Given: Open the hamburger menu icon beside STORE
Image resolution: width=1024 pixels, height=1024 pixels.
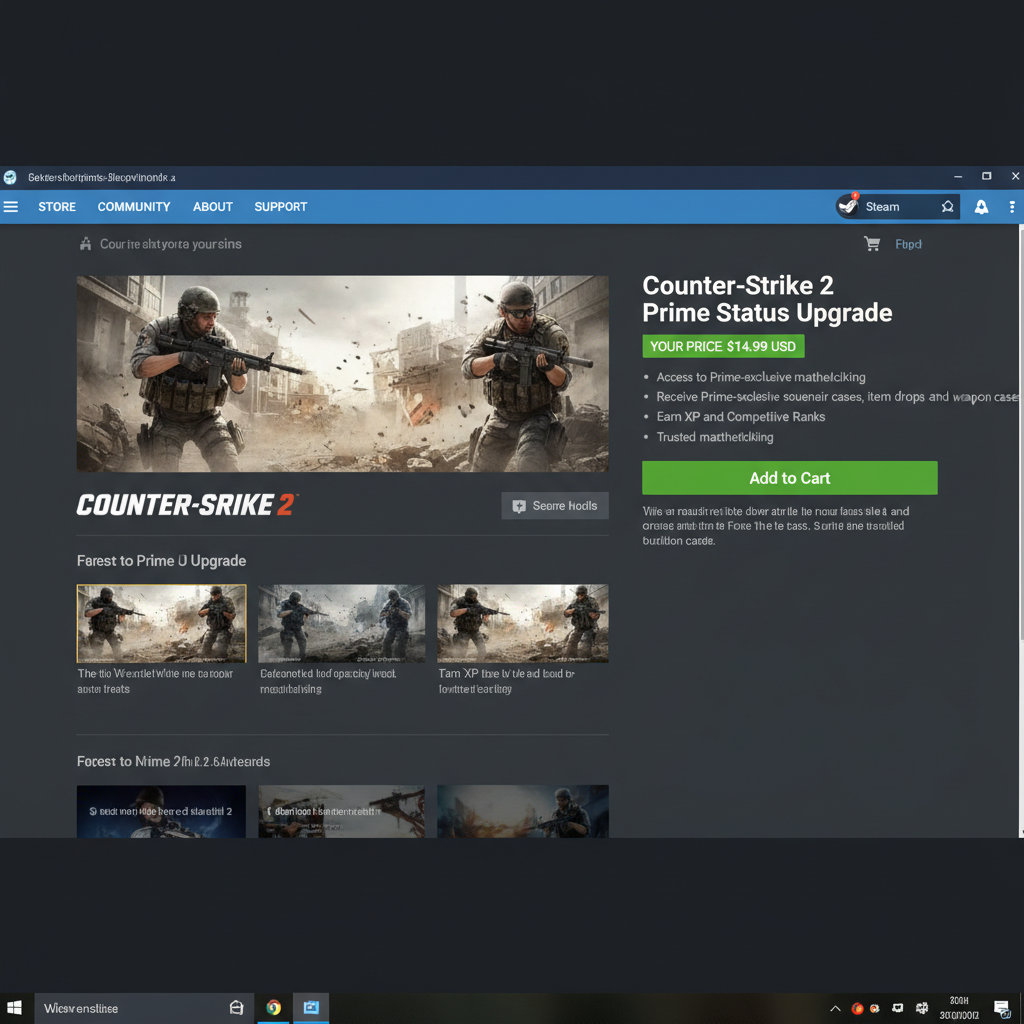Looking at the screenshot, I should 10,207.
